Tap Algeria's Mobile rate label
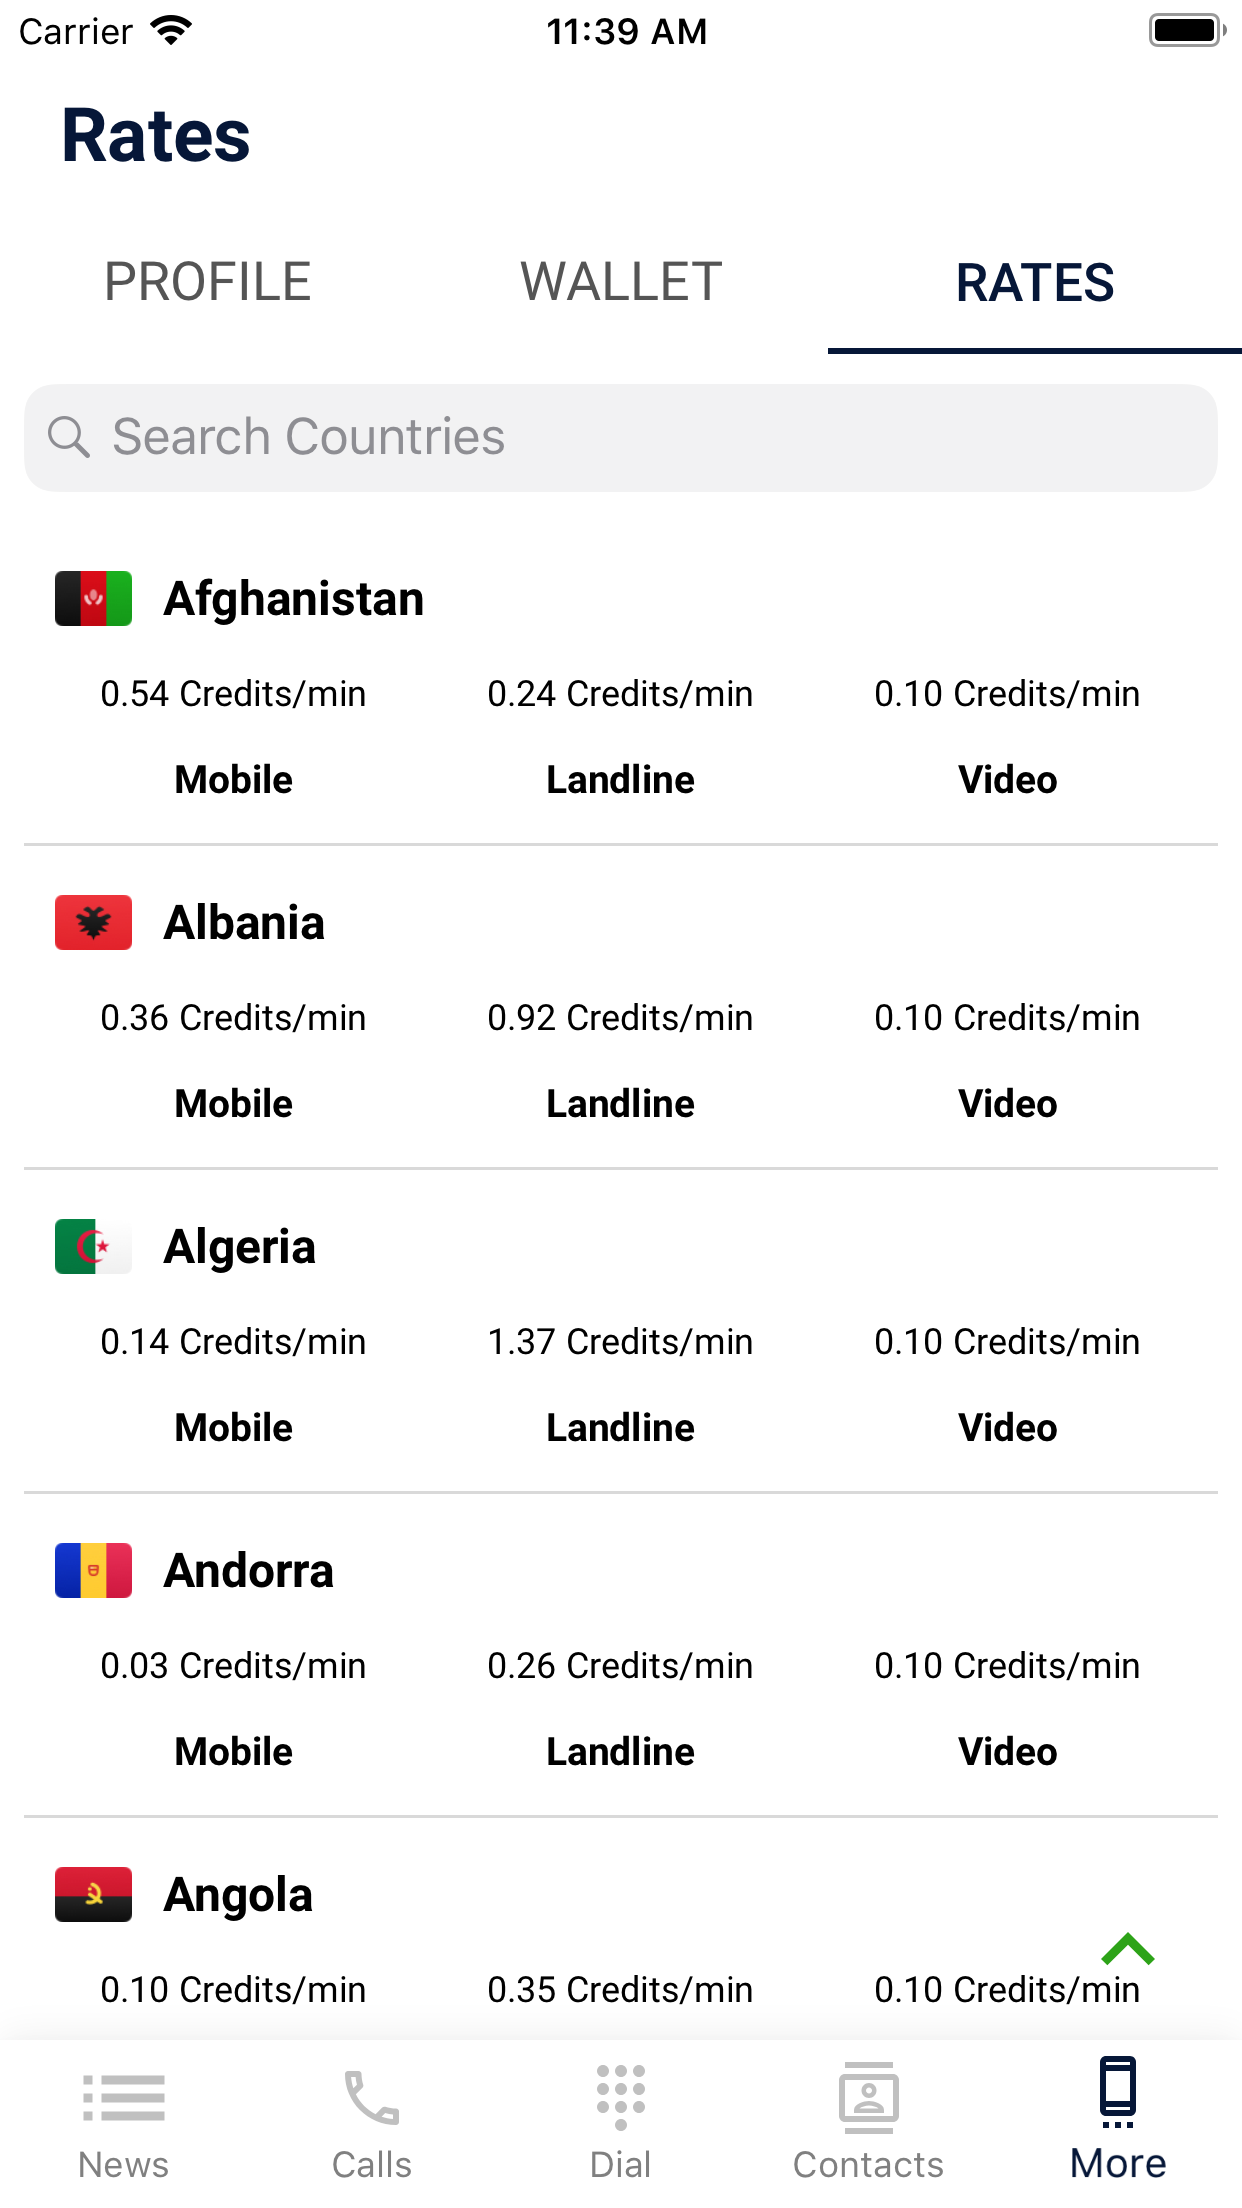1242x2208 pixels. (234, 1428)
